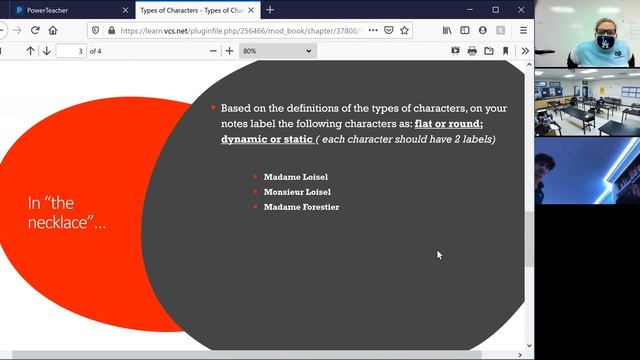Switch to presentation mode icon
This screenshot has width=640, height=360.
455,51
